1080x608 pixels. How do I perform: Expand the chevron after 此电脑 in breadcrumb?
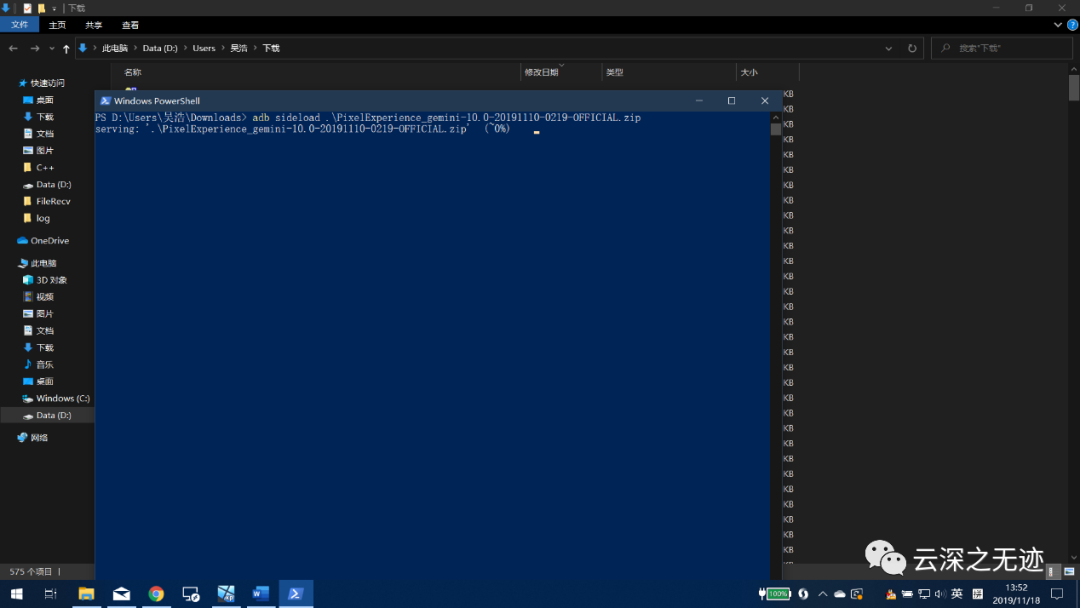(x=136, y=48)
